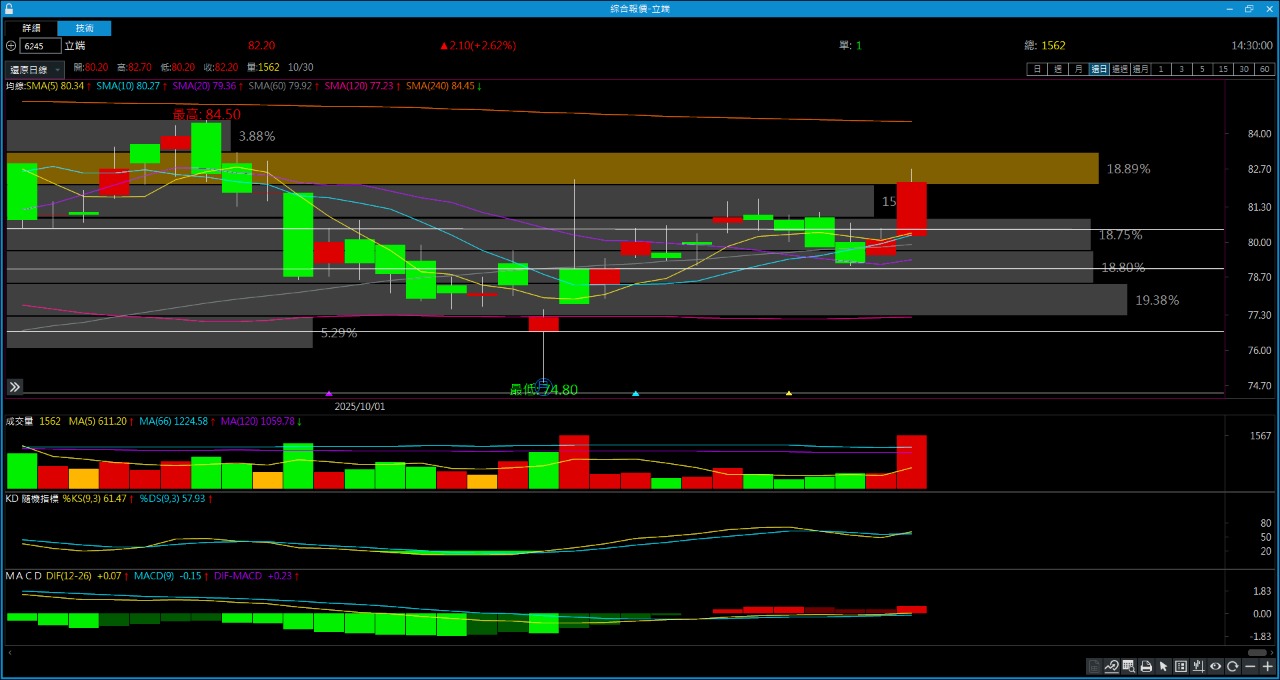Click the 成交量 volume panel label
This screenshot has height=680, width=1280.
(19, 422)
